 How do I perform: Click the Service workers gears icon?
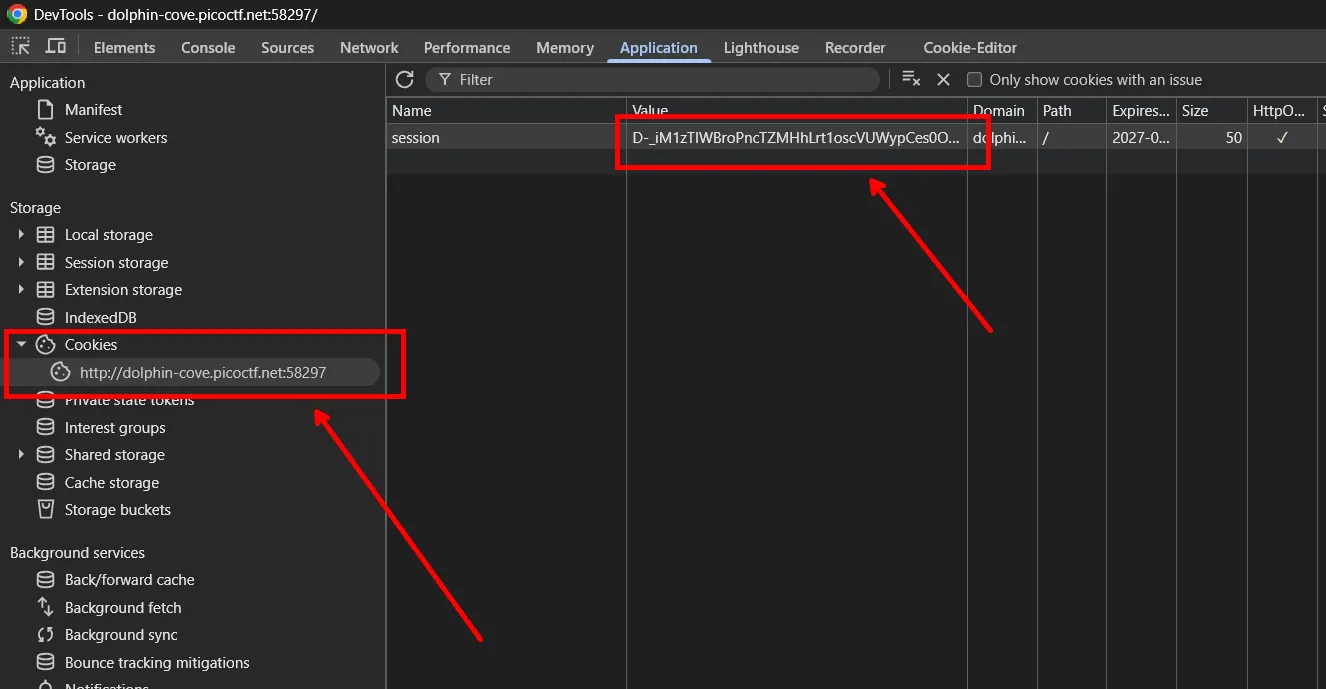(x=46, y=137)
